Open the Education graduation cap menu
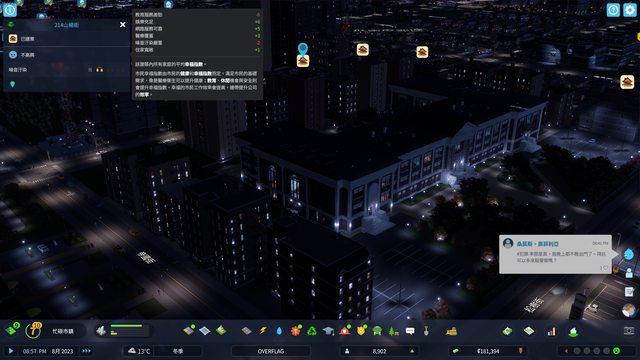 pos(328,331)
